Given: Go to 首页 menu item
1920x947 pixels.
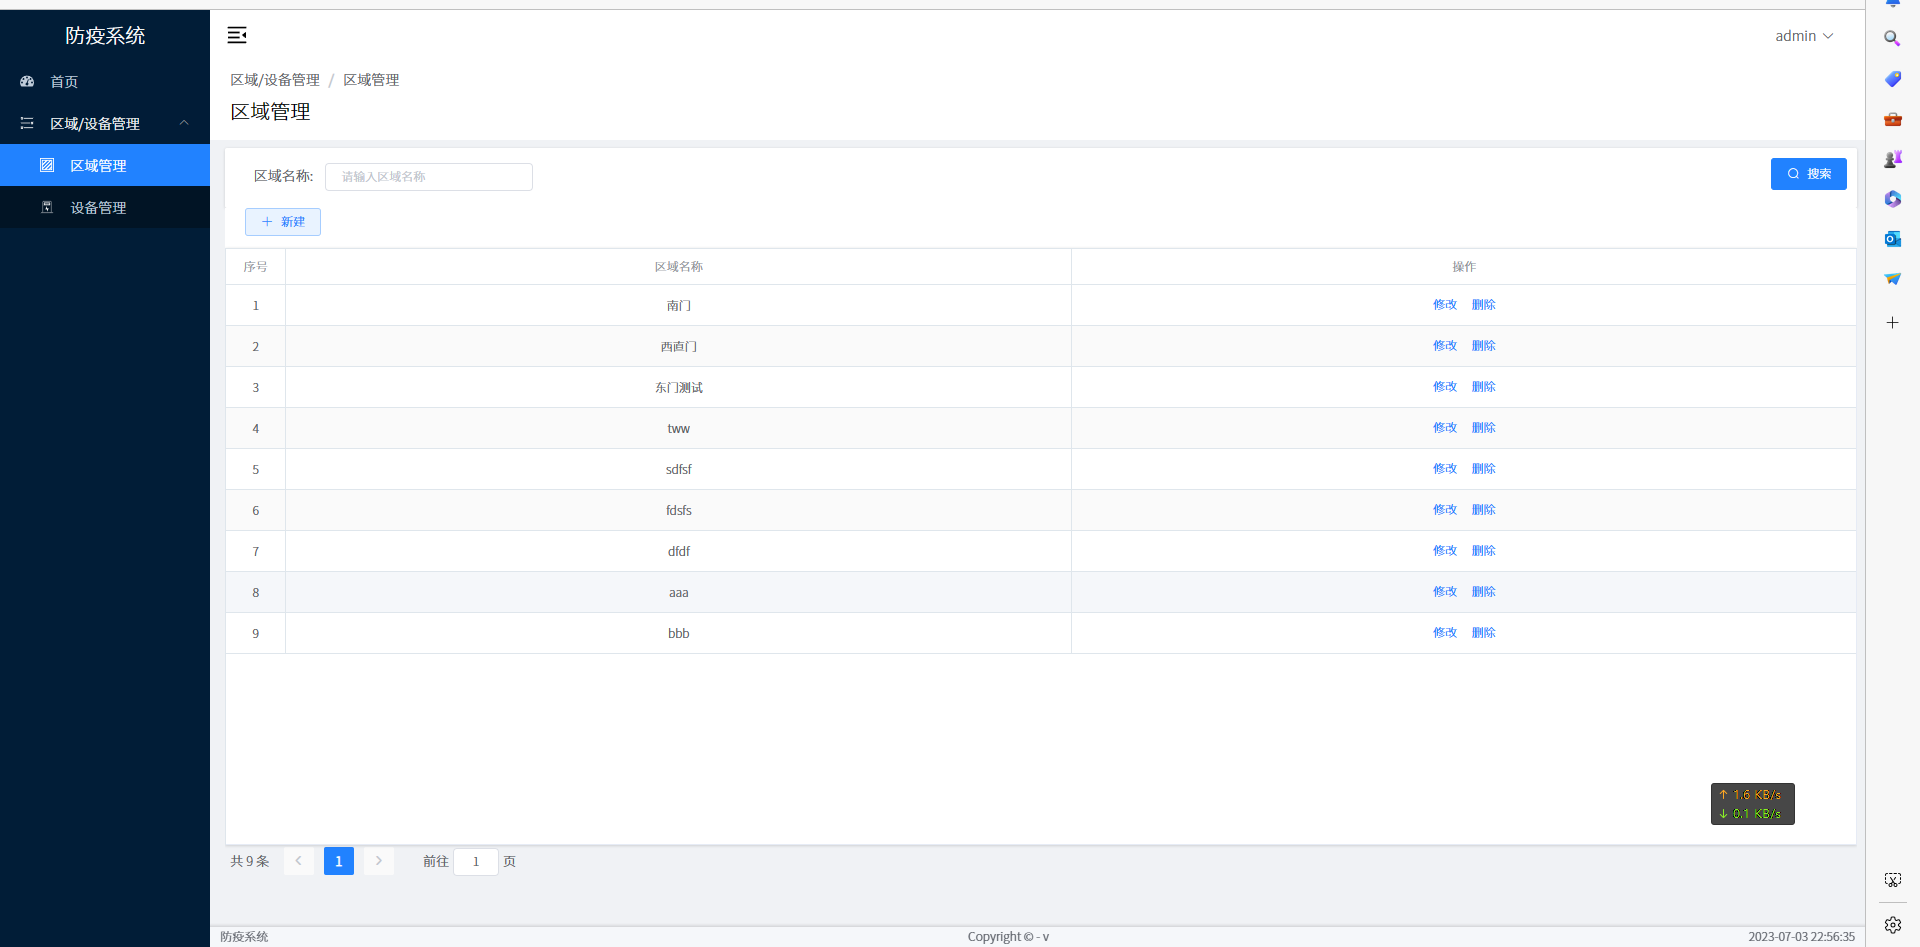Looking at the screenshot, I should [x=105, y=81].
